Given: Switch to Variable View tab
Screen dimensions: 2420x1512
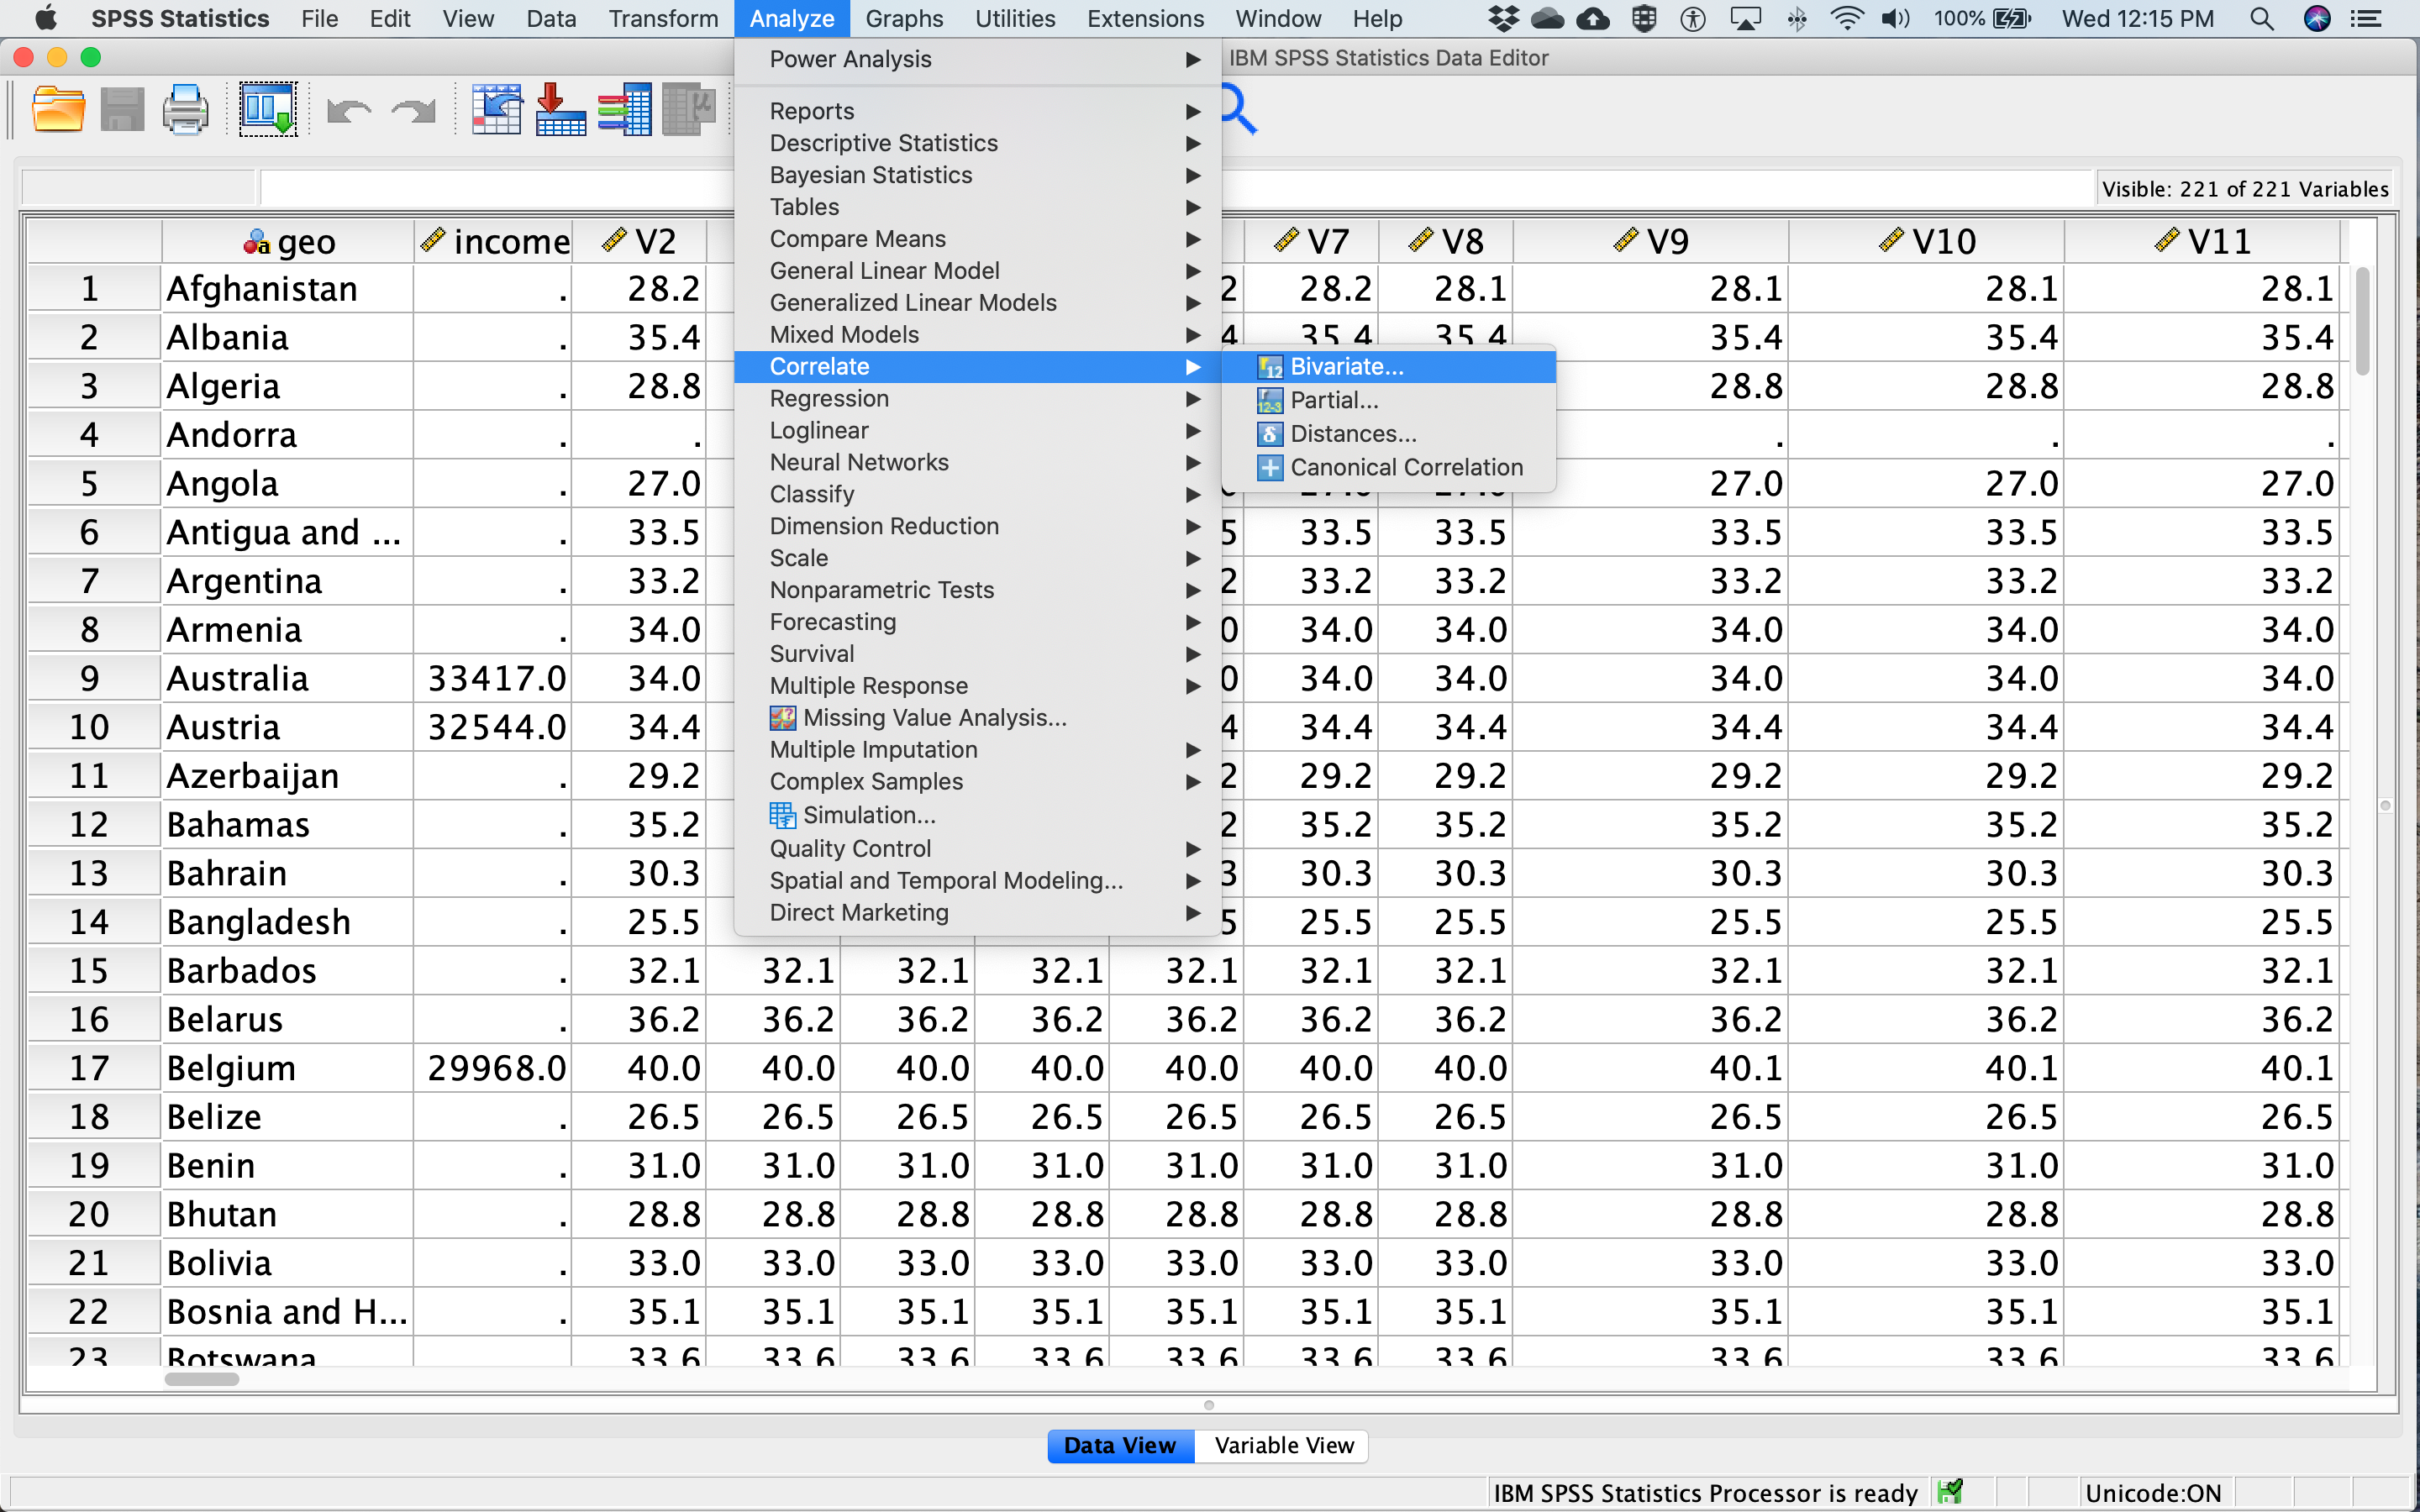Looking at the screenshot, I should coord(1283,1446).
